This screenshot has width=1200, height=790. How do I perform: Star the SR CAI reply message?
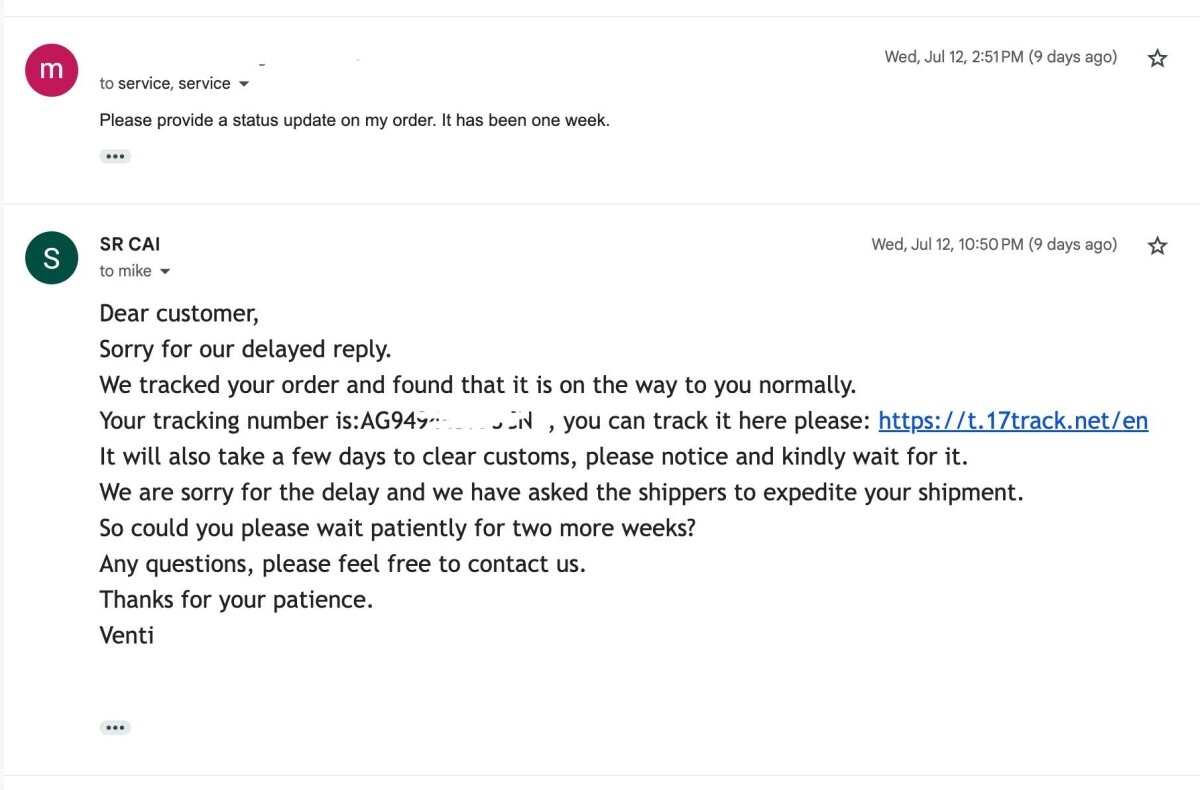click(x=1157, y=245)
